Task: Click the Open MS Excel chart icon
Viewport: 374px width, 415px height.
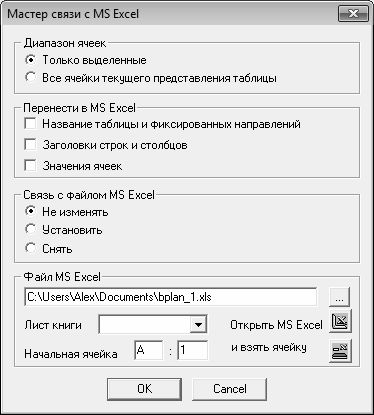Action: point(340,321)
